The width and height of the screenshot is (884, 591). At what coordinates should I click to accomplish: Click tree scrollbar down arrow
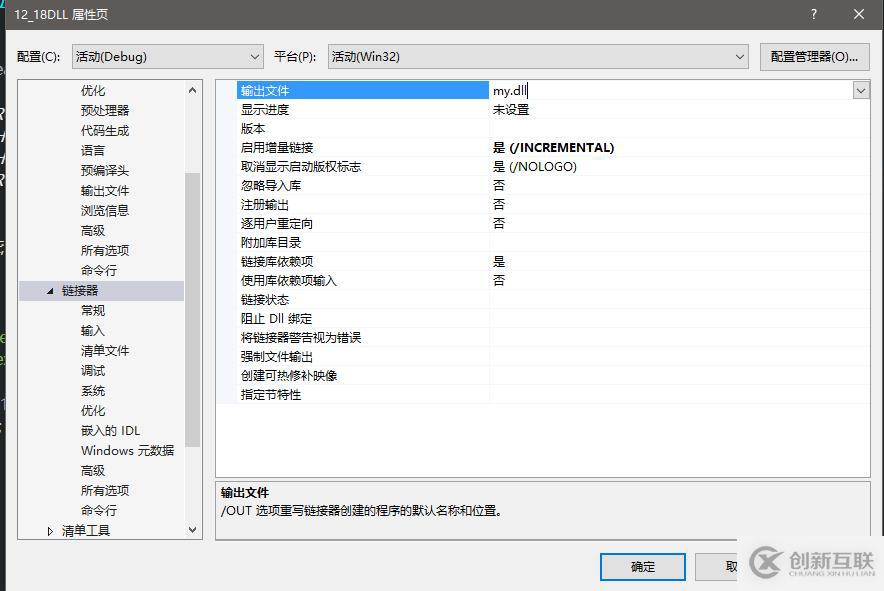(x=192, y=530)
